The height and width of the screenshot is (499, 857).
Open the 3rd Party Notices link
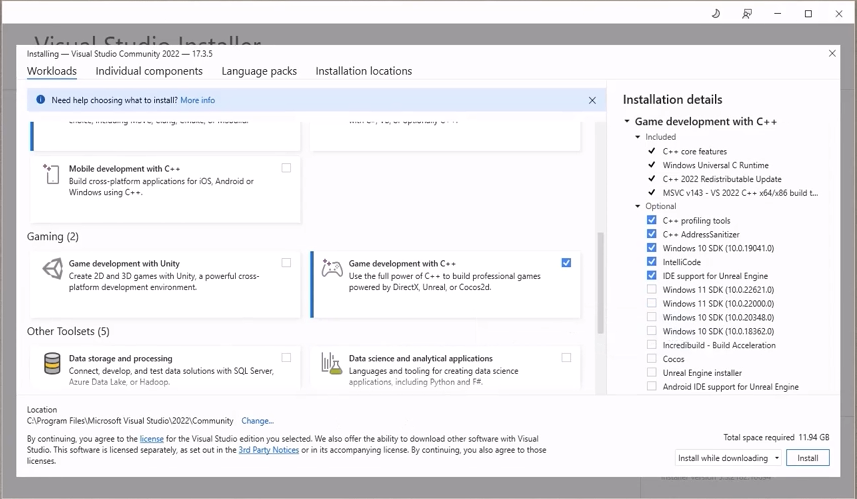point(269,450)
